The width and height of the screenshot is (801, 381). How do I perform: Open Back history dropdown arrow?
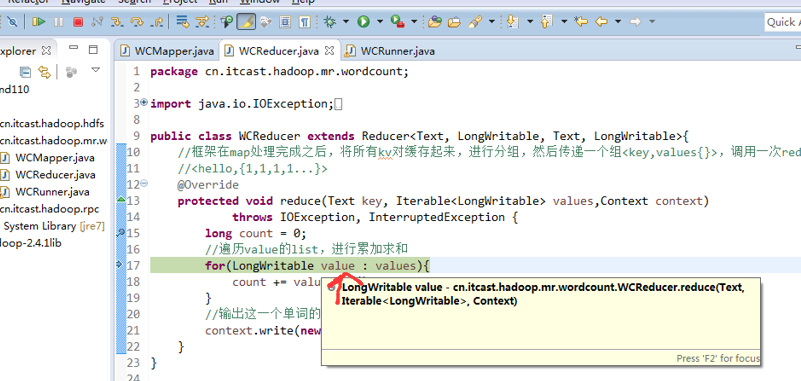point(618,22)
